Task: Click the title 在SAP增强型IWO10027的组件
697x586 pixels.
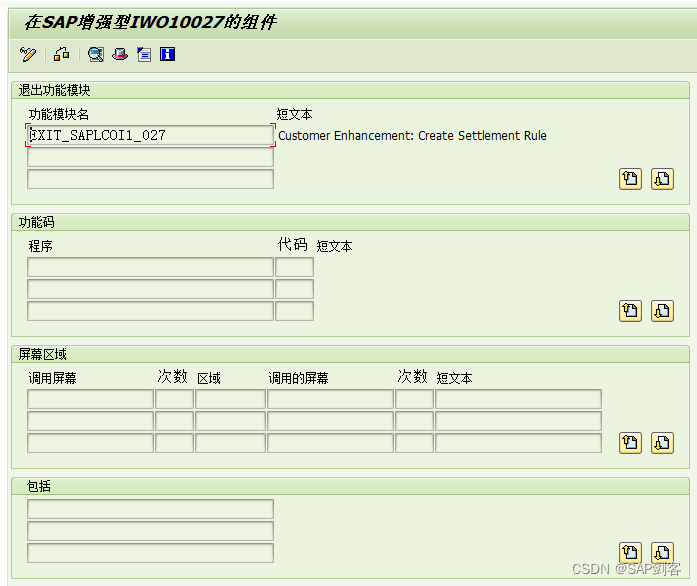Action: [x=150, y=22]
